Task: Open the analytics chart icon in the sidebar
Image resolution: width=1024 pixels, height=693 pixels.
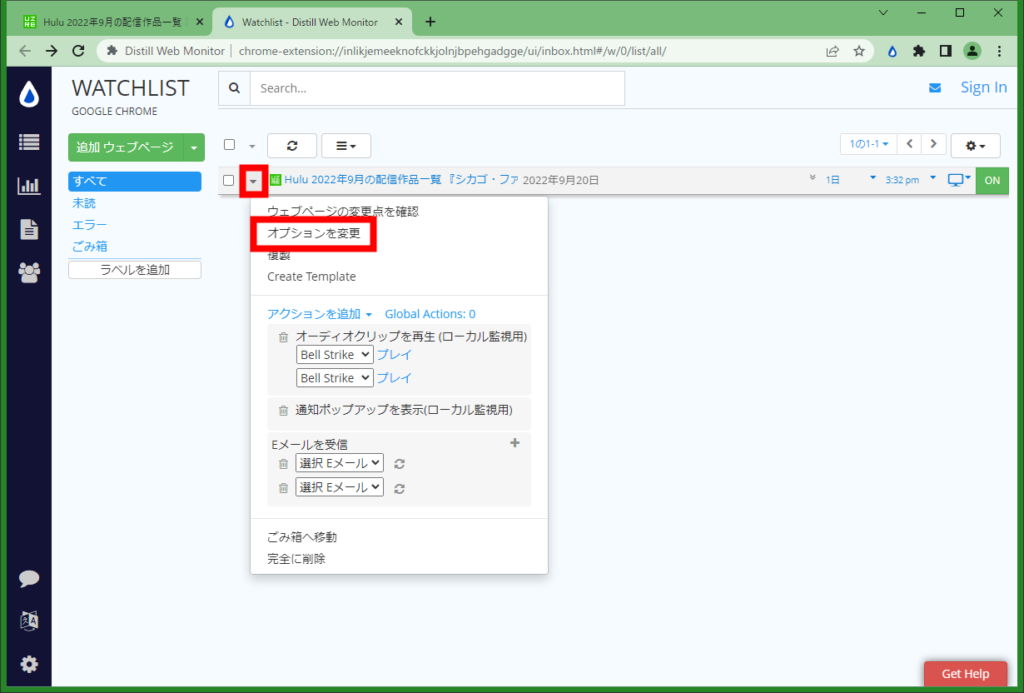Action: pos(29,185)
